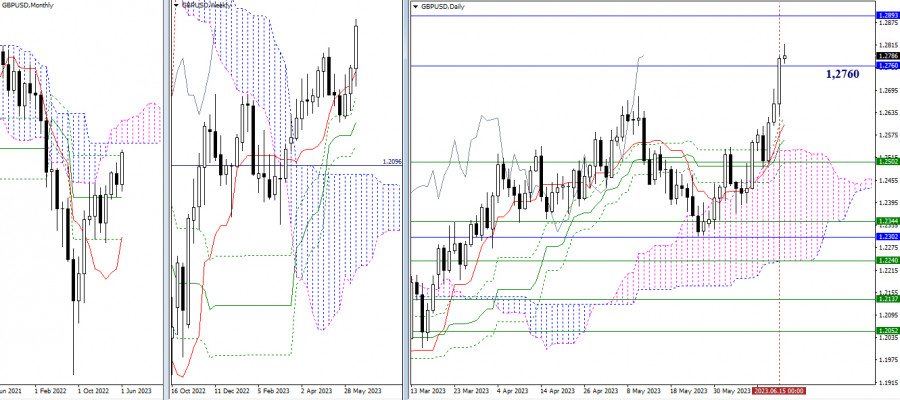Click the black 1.2786 current price tag
The height and width of the screenshot is (400, 900).
click(887, 57)
